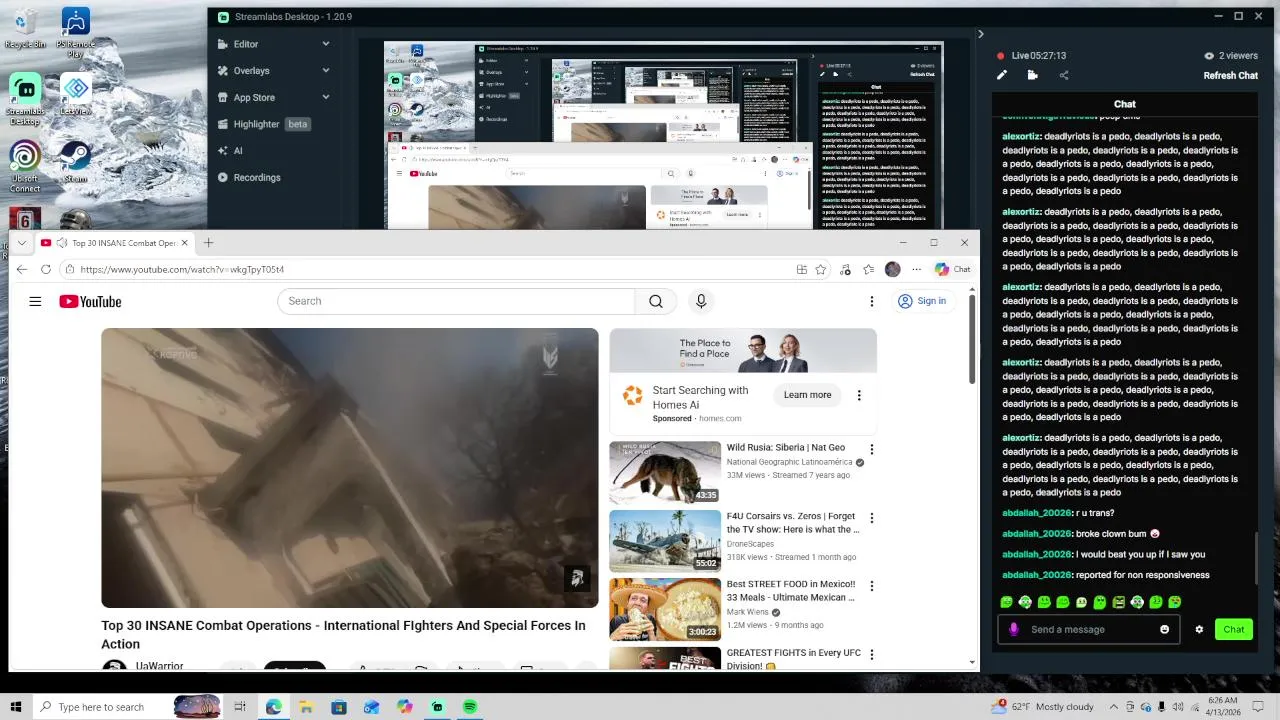1280x720 pixels.
Task: Open F4U Corsairs vs. Zeros video thumbnail
Action: click(665, 541)
